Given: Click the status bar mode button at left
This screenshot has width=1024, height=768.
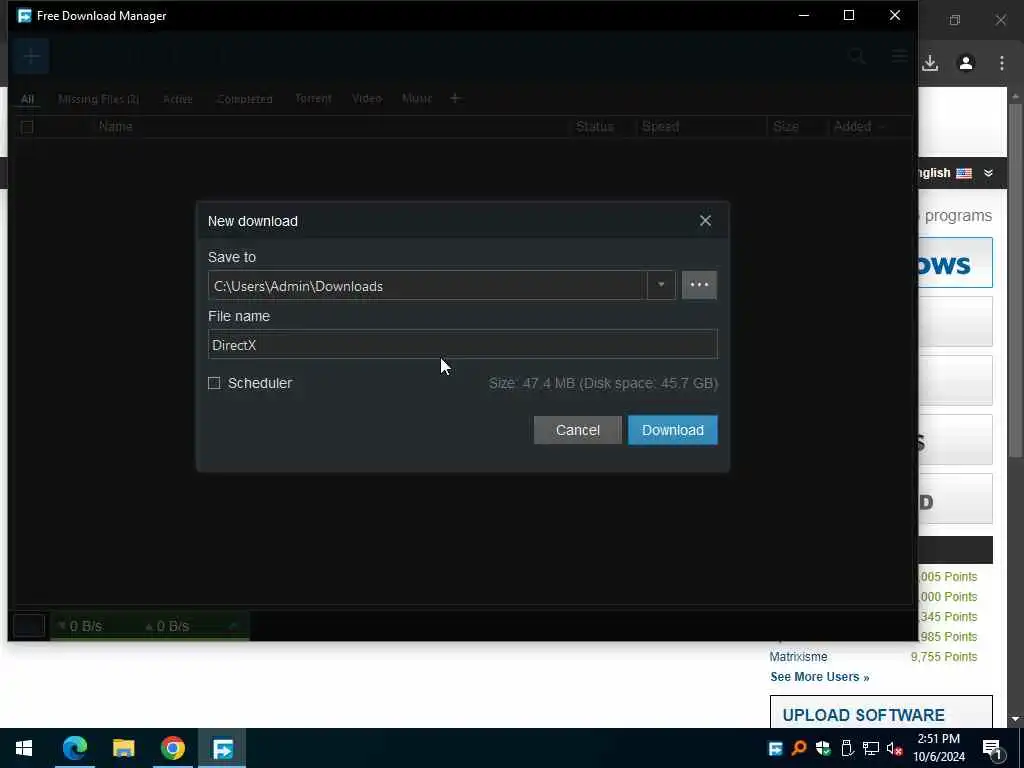Looking at the screenshot, I should (x=29, y=626).
